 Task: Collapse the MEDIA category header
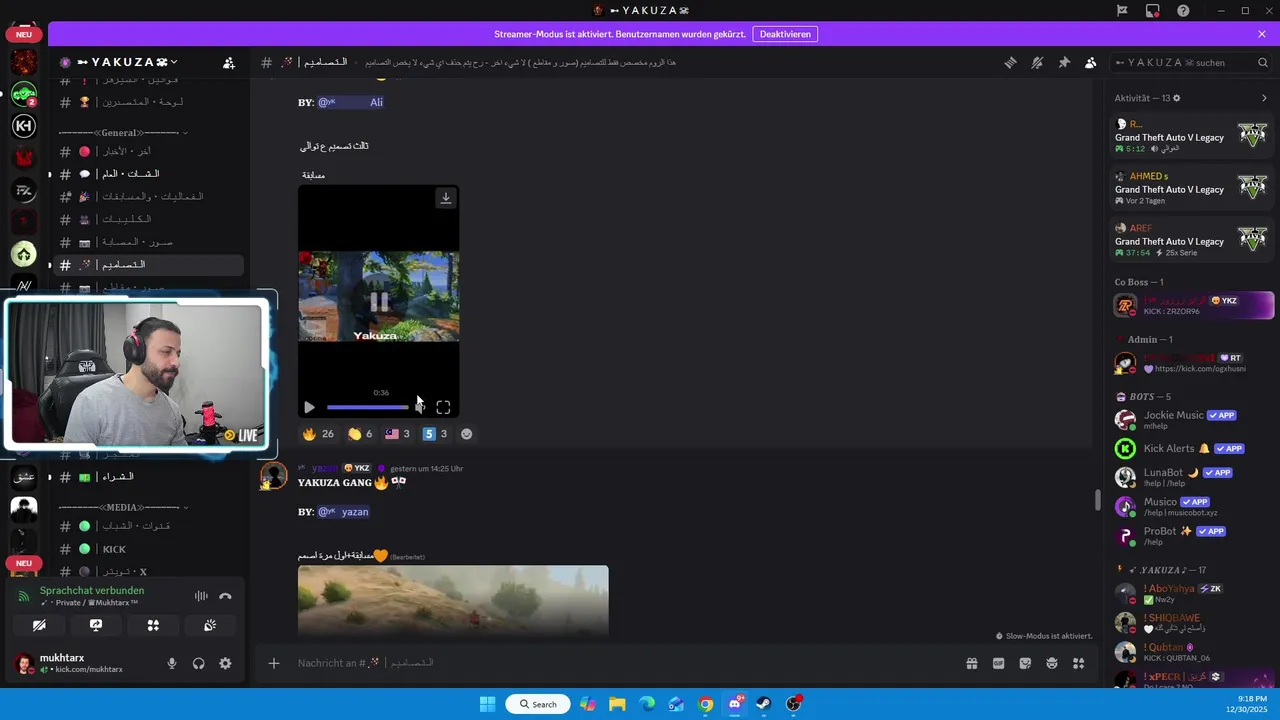pos(123,507)
